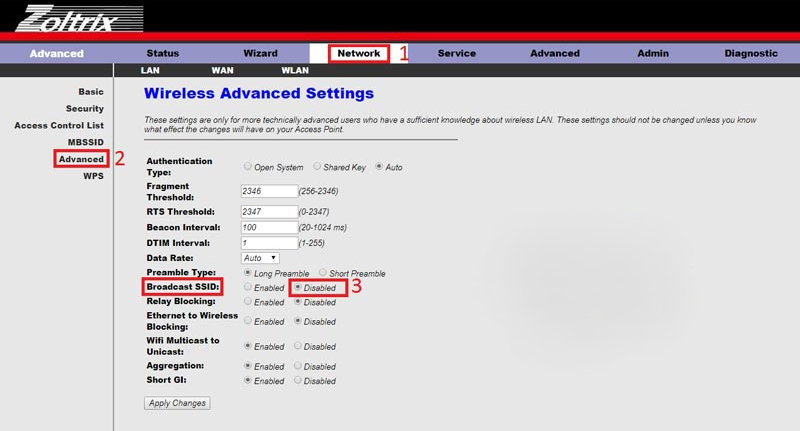Open the Data Rate dropdown
The height and width of the screenshot is (431, 800).
click(x=260, y=258)
